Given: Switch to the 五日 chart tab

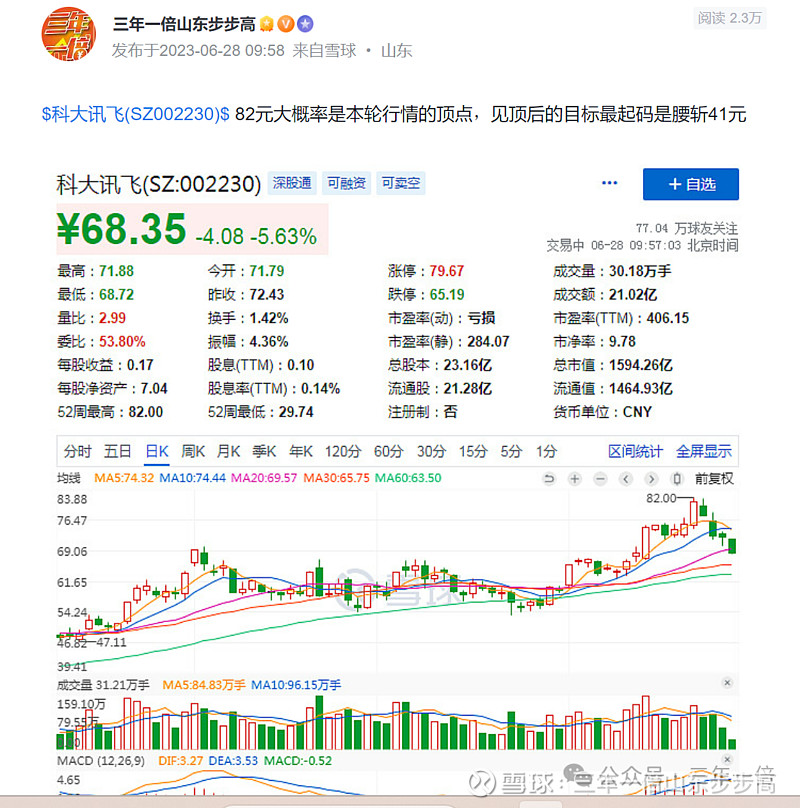Looking at the screenshot, I should point(118,451).
